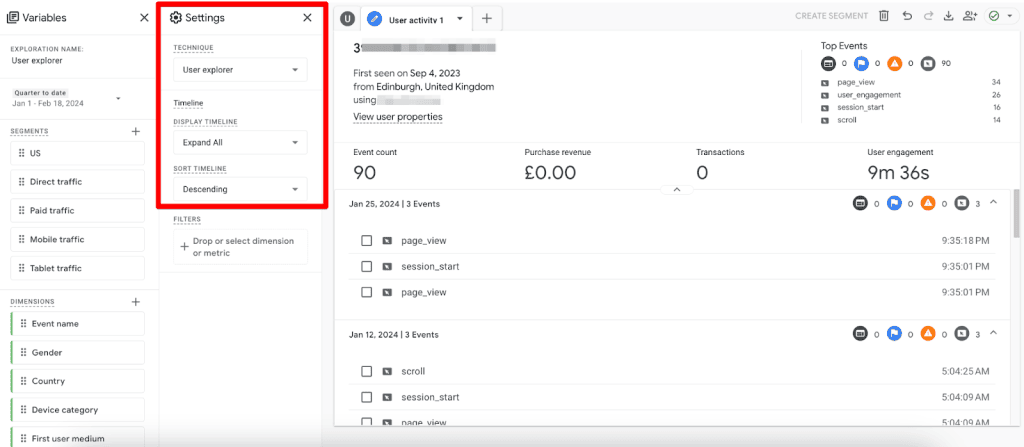This screenshot has height=447, width=1024.
Task: Check the scroll event at 5:04:25 AM
Action: point(366,371)
